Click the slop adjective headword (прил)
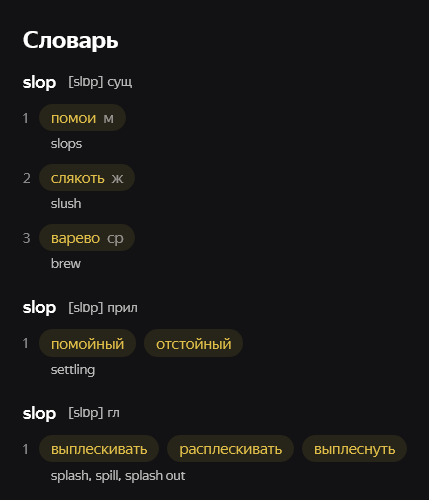Viewport: 429px width, 500px height. coord(39,307)
